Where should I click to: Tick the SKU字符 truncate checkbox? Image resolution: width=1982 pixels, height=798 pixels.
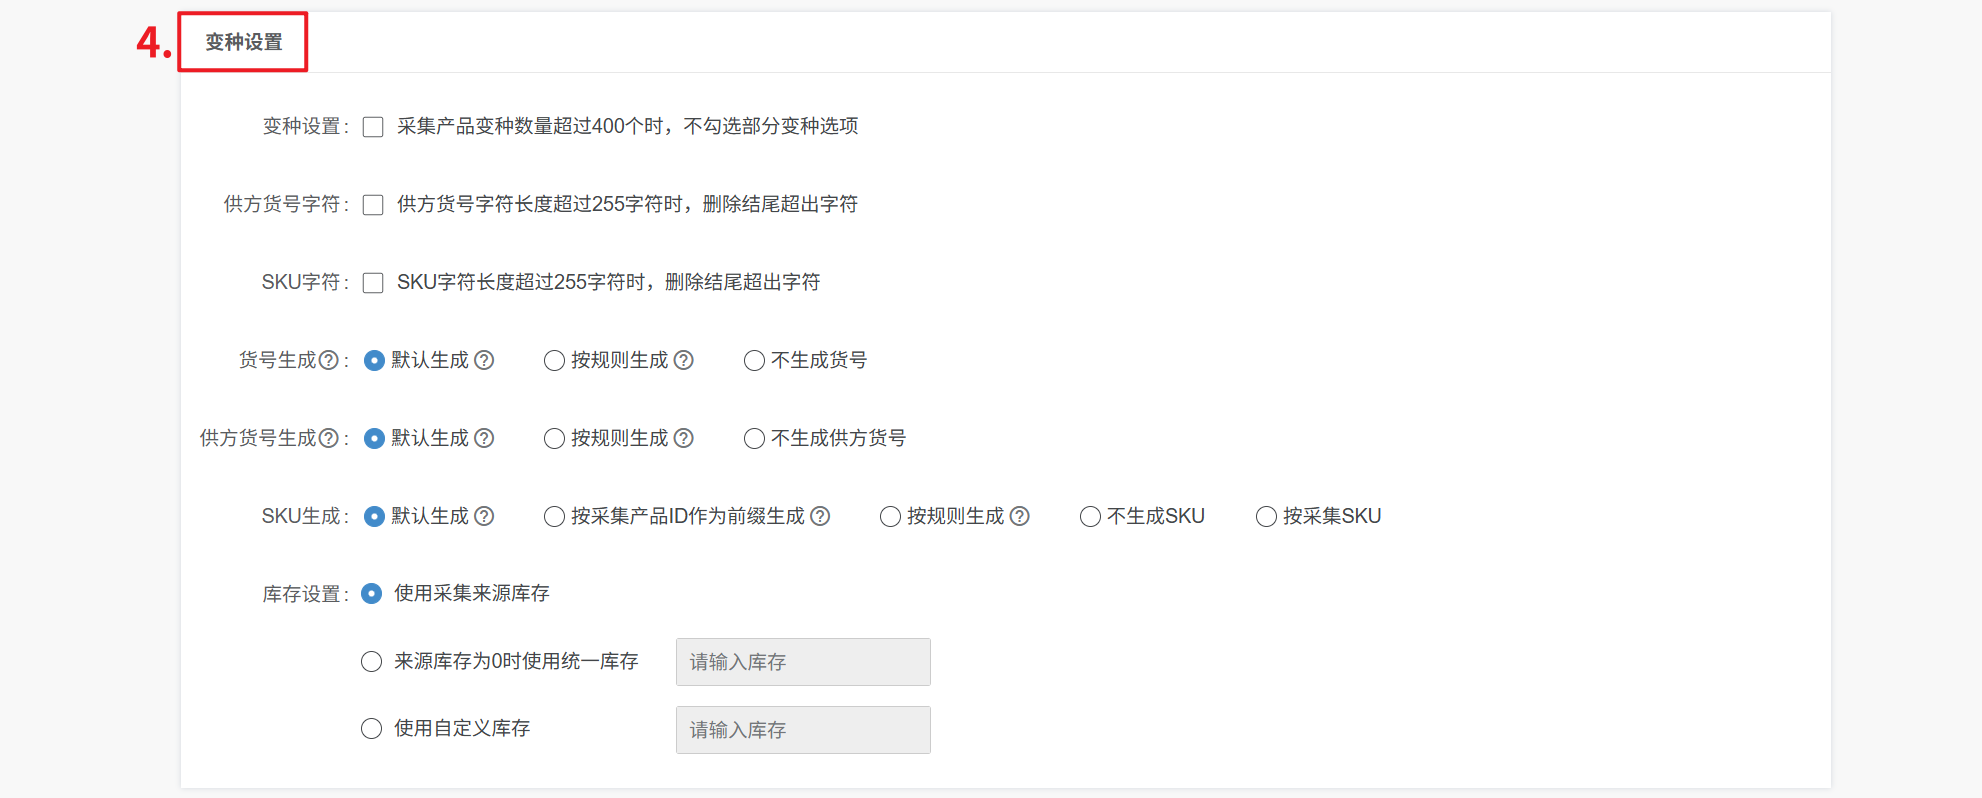373,283
